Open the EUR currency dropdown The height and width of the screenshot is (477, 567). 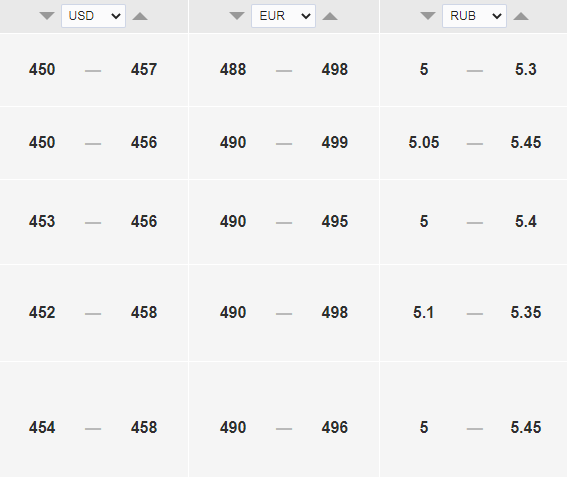coord(284,16)
